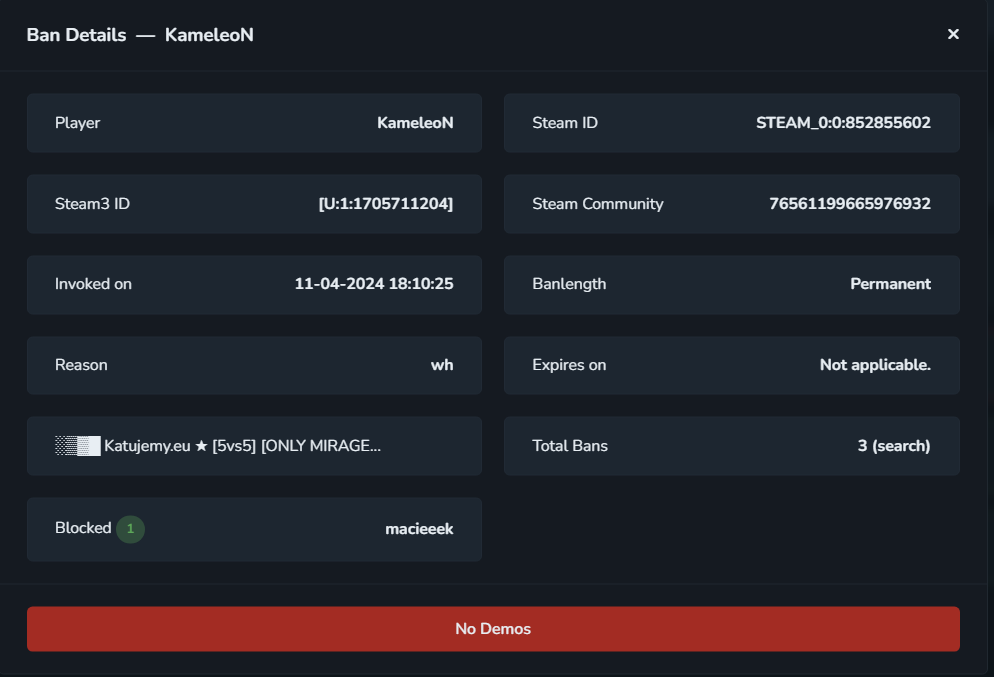994x677 pixels.
Task: Click the Permanent ban length value
Action: (x=890, y=284)
